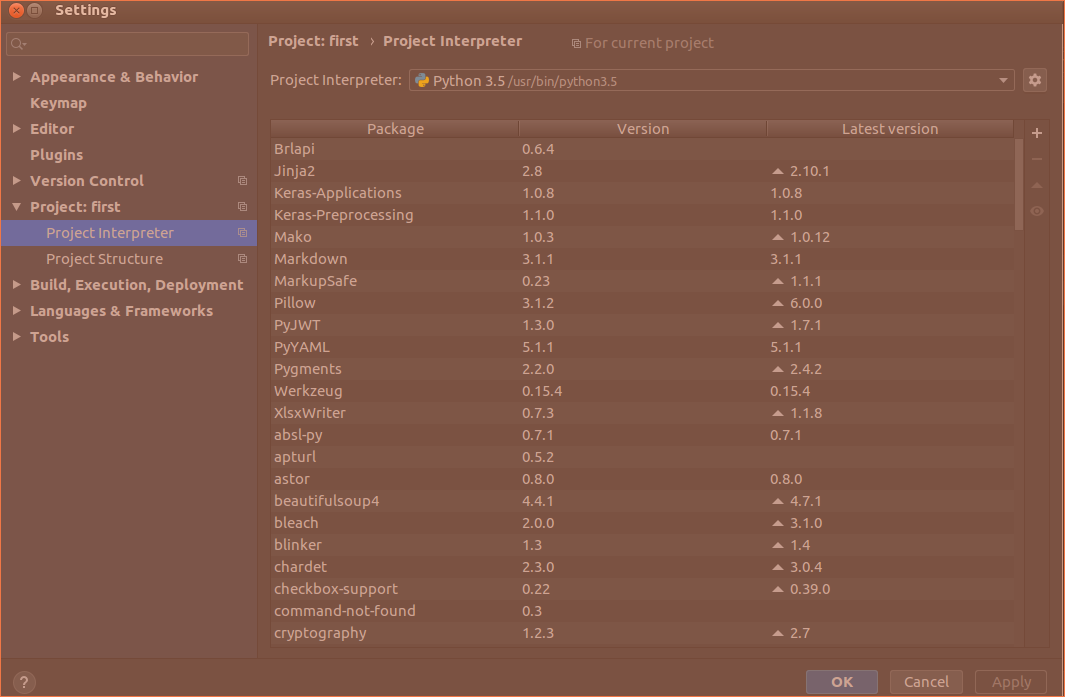
Task: Click the package list vertical scrollbar
Action: coord(1019,185)
